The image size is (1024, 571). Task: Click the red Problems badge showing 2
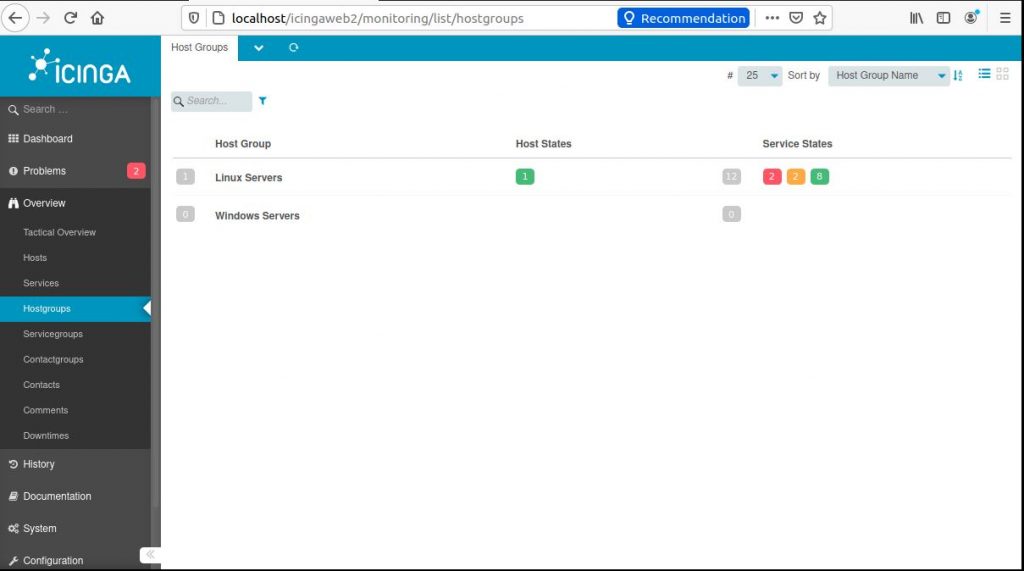tap(136, 171)
